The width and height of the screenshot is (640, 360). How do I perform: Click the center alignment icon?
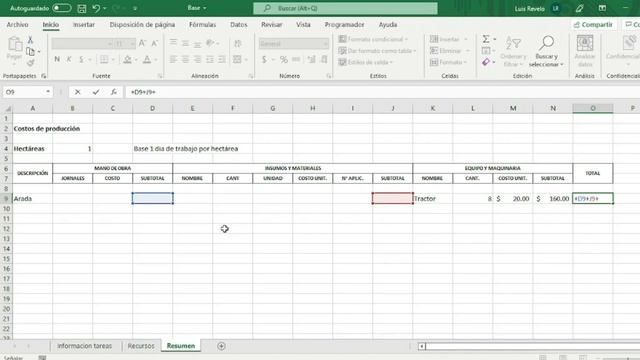point(185,60)
